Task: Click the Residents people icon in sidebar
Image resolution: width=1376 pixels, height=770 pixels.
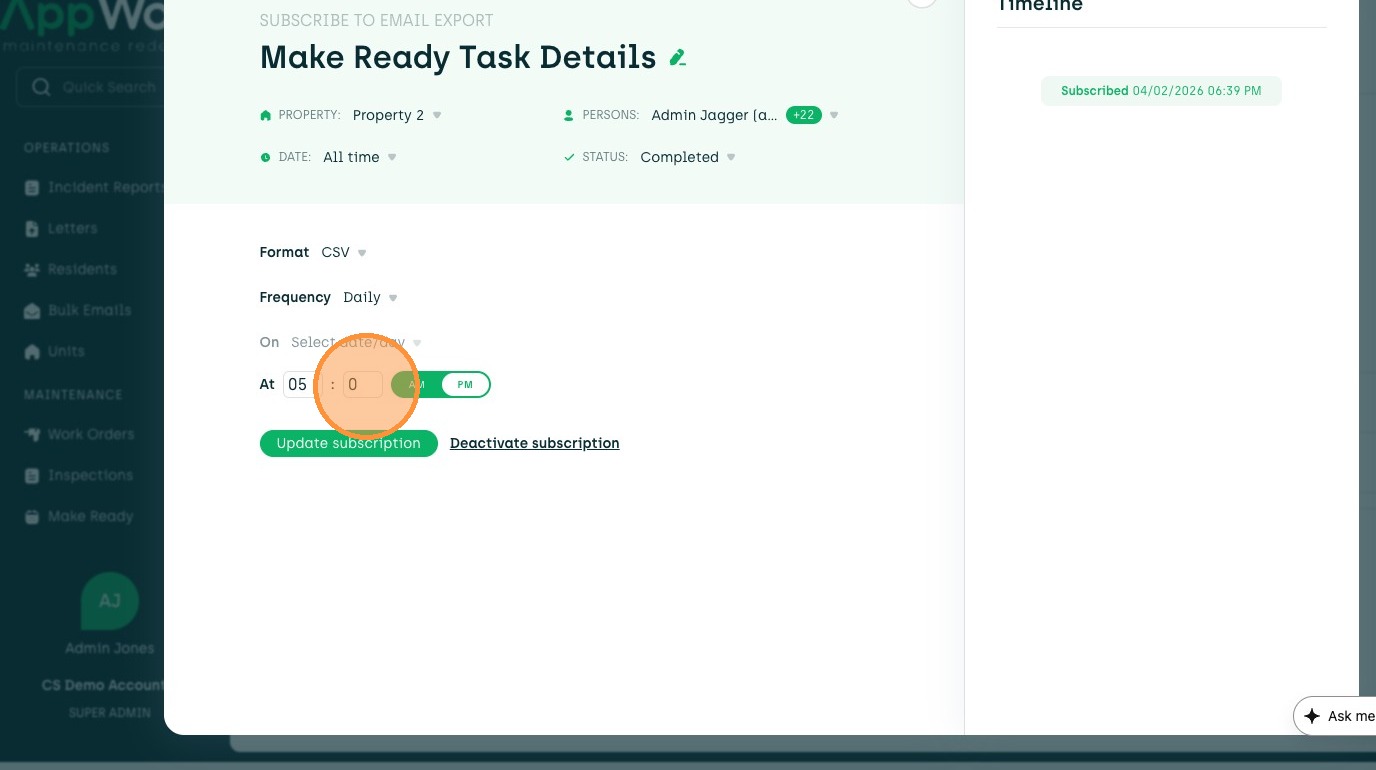Action: [x=32, y=270]
